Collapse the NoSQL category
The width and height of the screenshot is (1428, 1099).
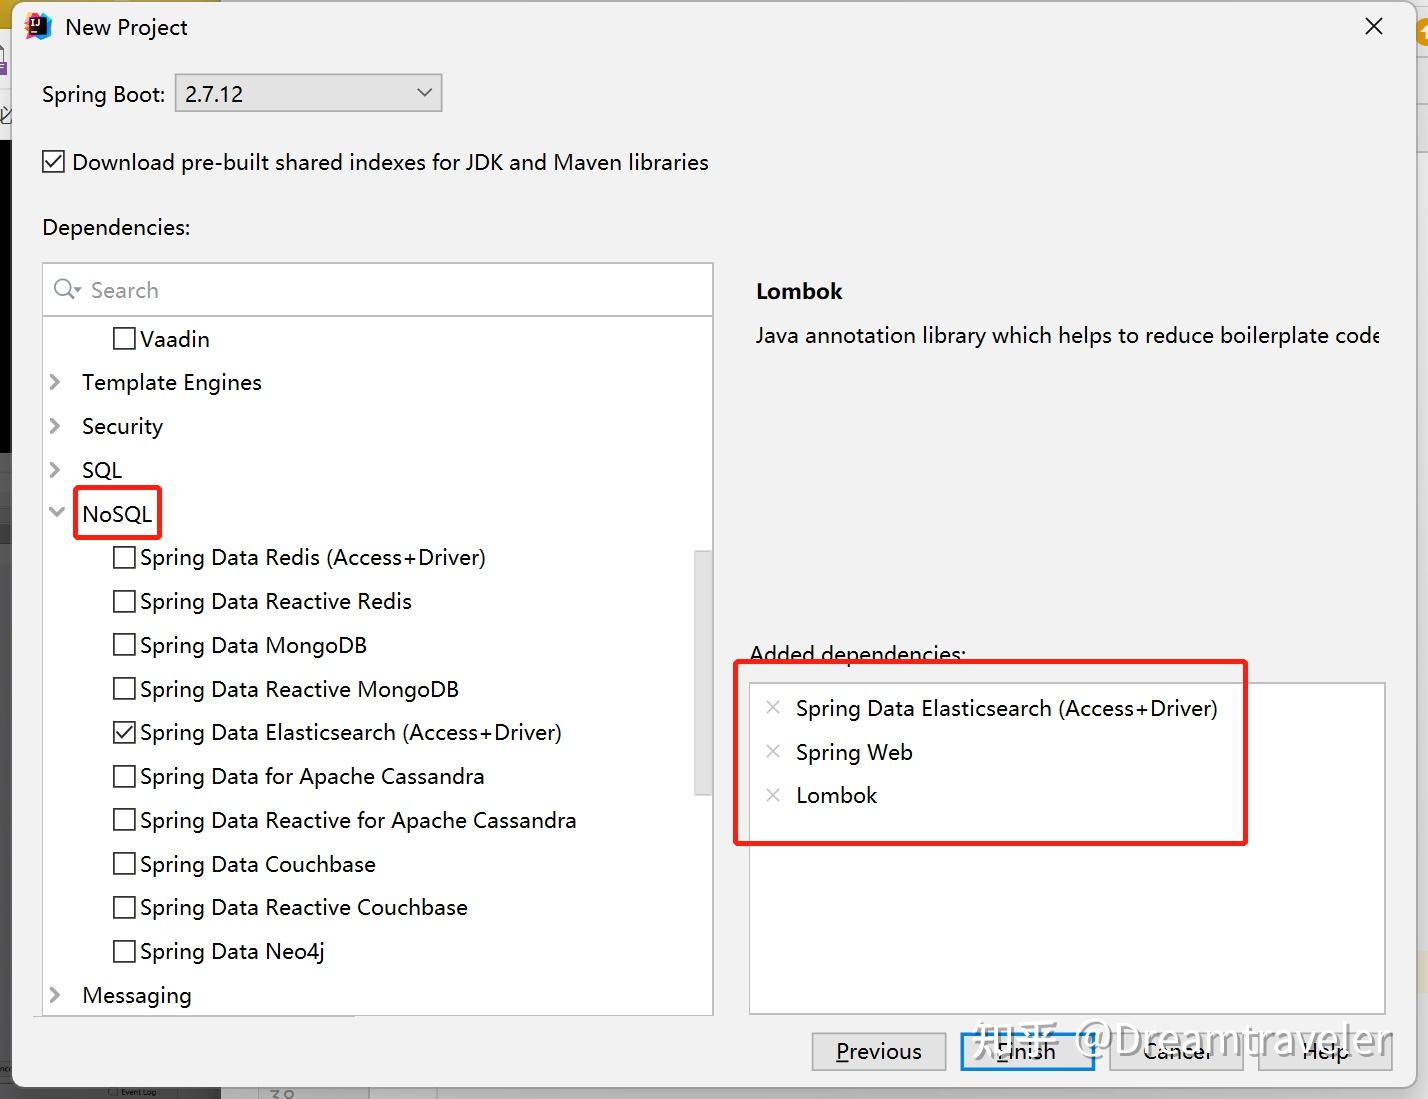[56, 513]
